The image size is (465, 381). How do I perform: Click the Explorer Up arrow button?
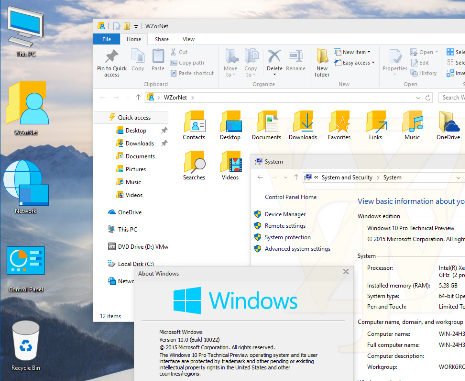coord(138,97)
